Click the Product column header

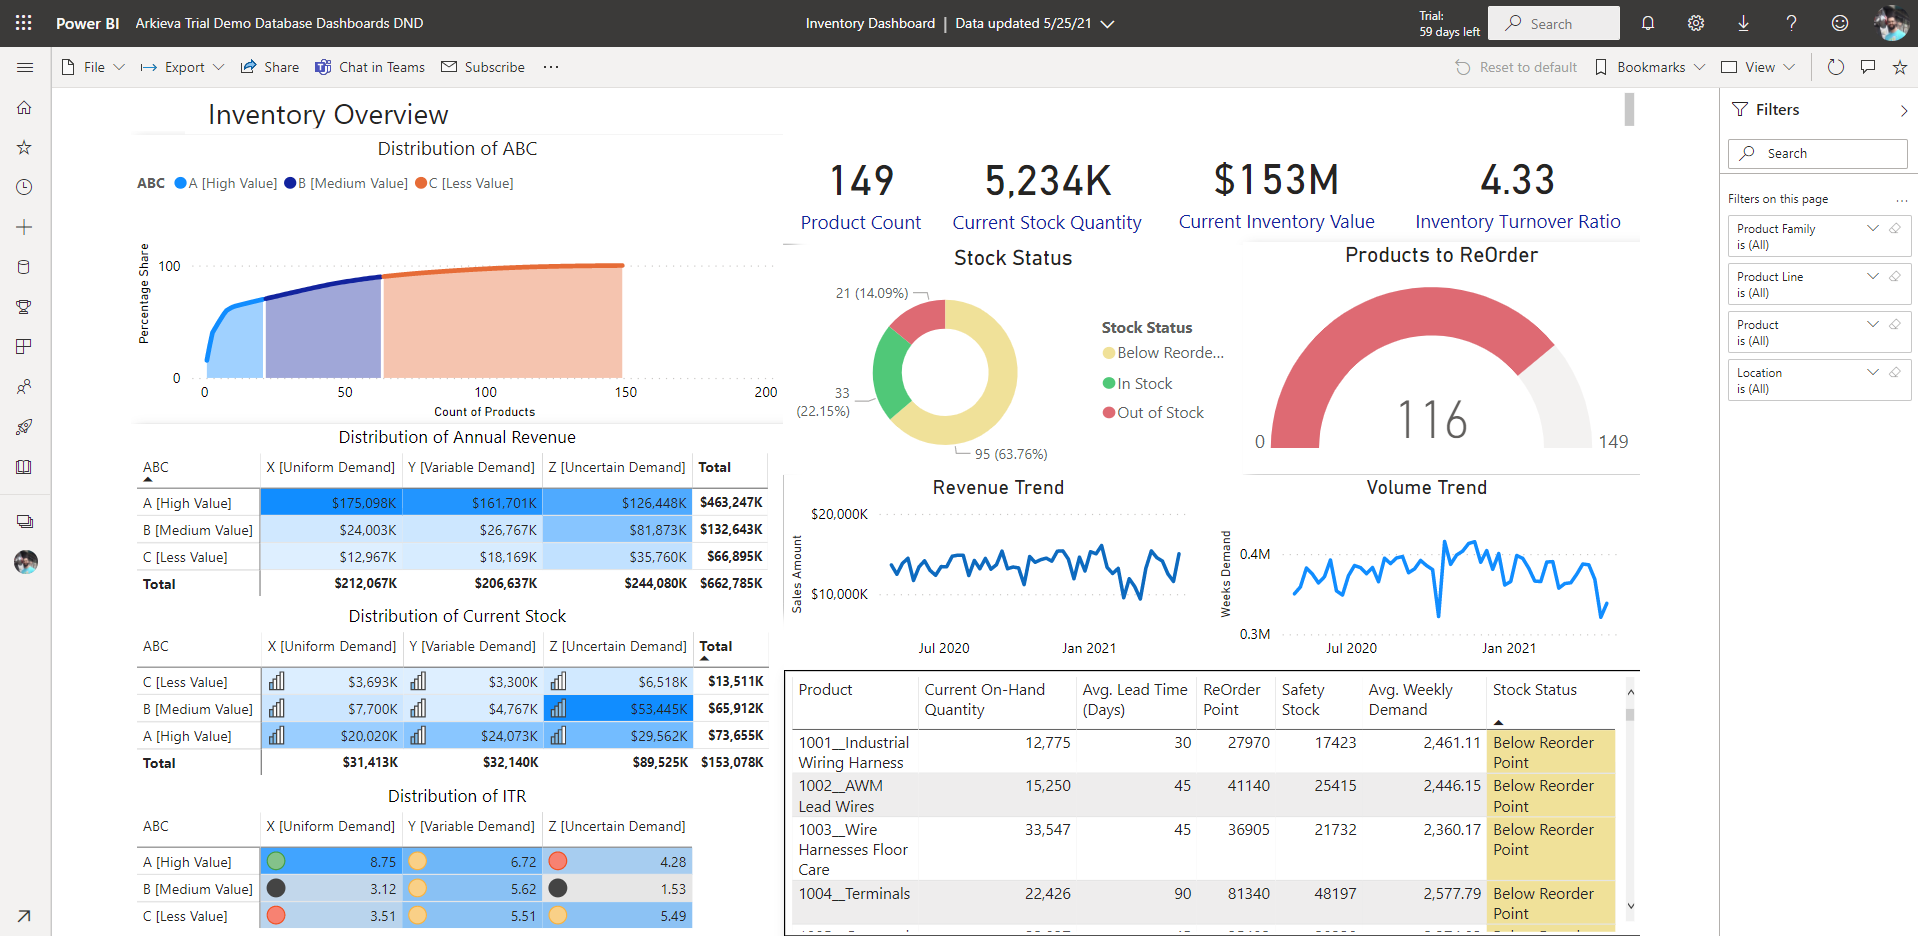tap(825, 690)
